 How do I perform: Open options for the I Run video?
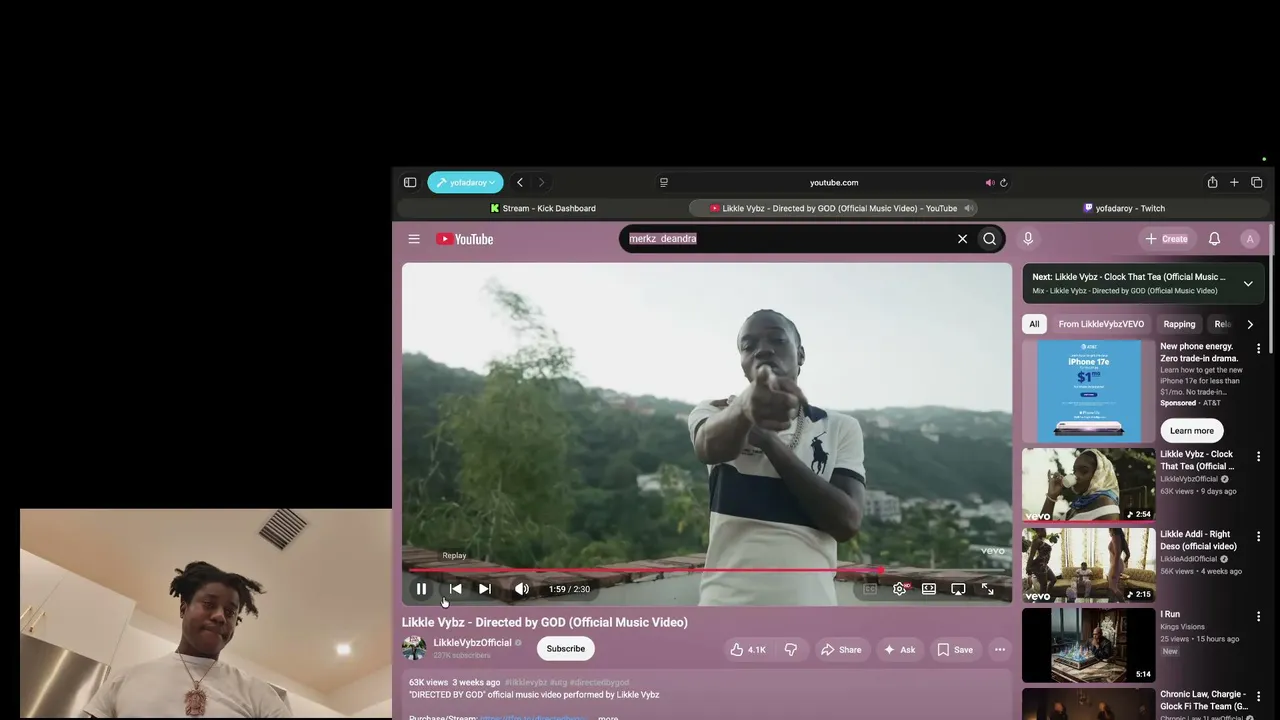point(1259,616)
